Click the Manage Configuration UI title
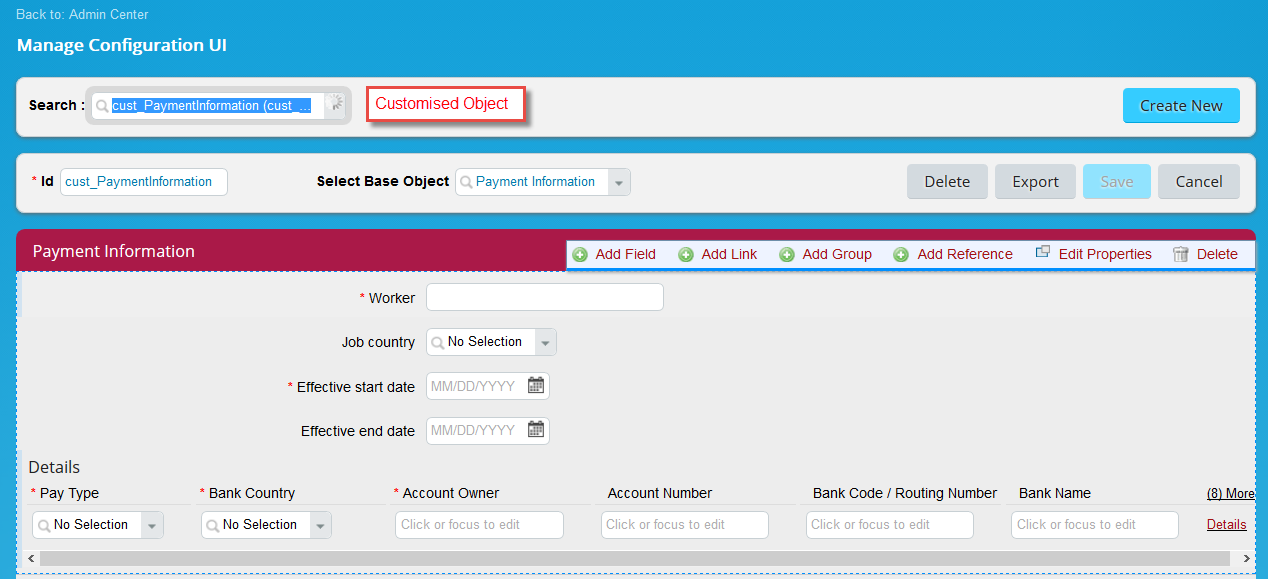This screenshot has width=1268, height=579. (122, 45)
